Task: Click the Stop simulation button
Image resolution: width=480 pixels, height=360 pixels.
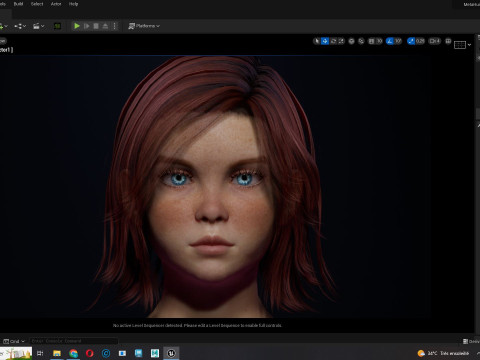Action: click(x=96, y=26)
